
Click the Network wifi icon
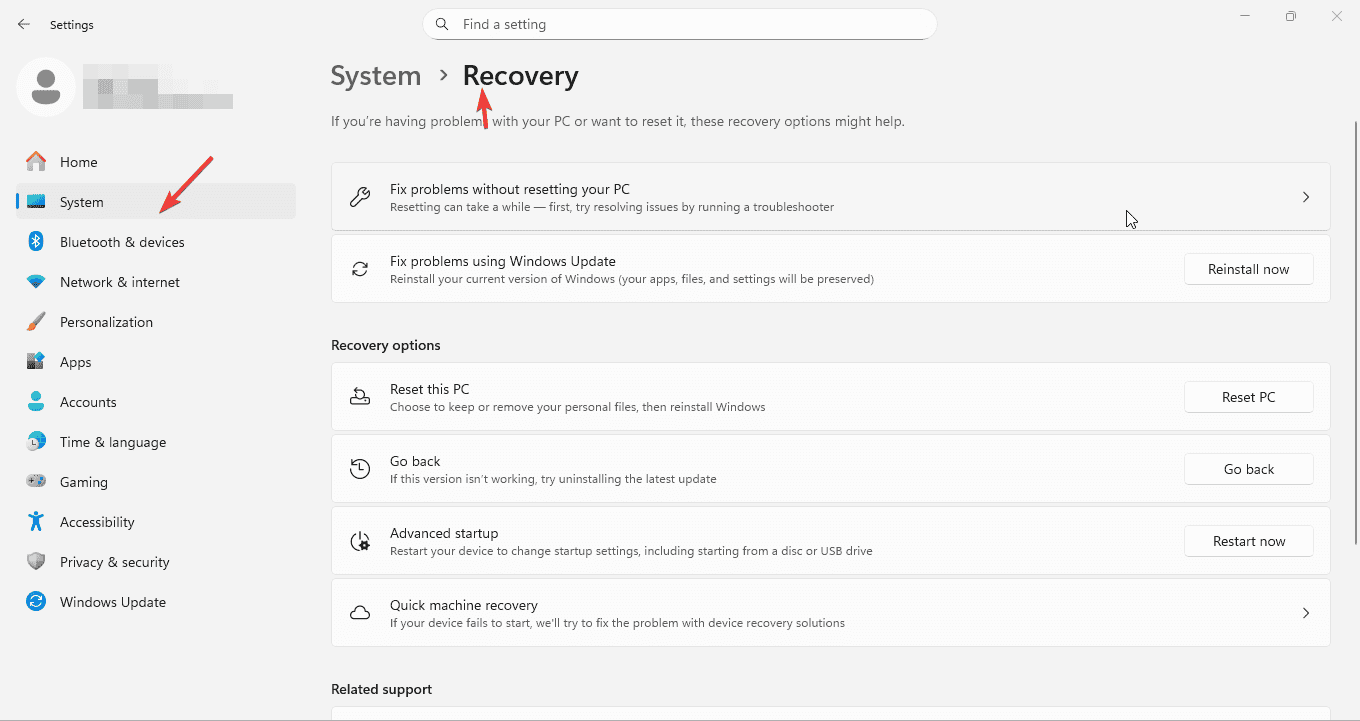36,282
